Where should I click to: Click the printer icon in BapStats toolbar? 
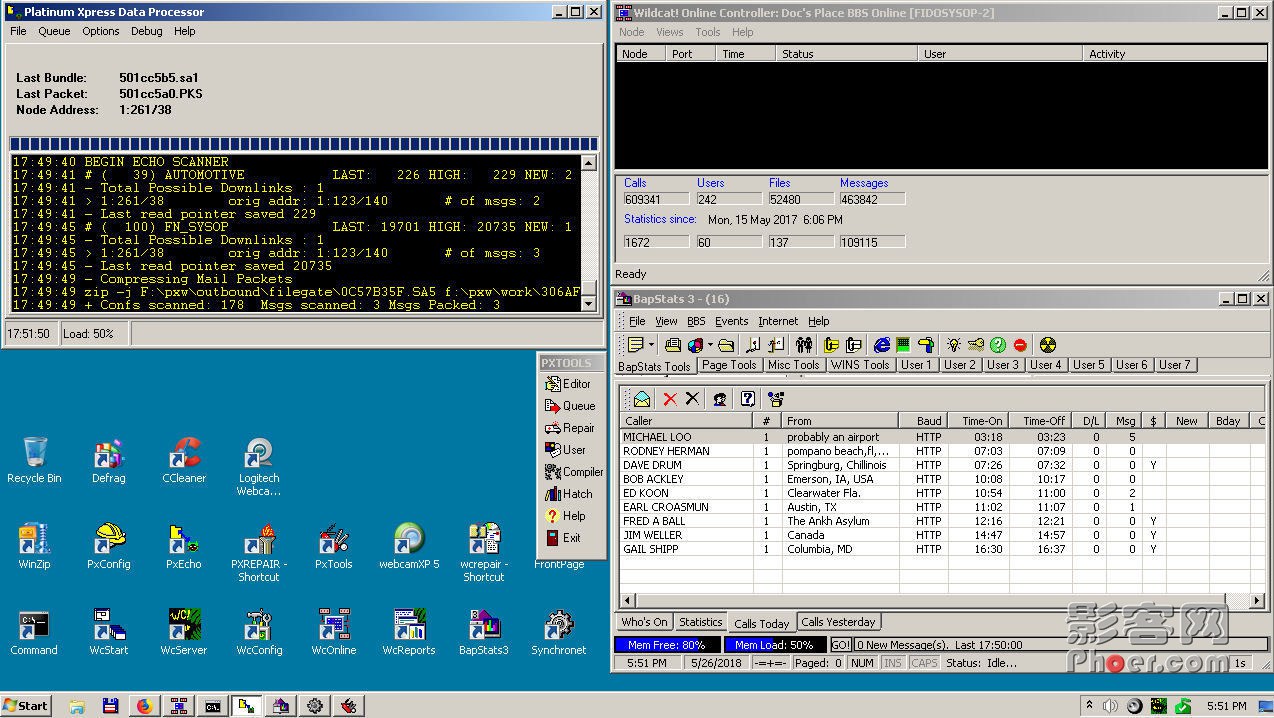[x=673, y=345]
